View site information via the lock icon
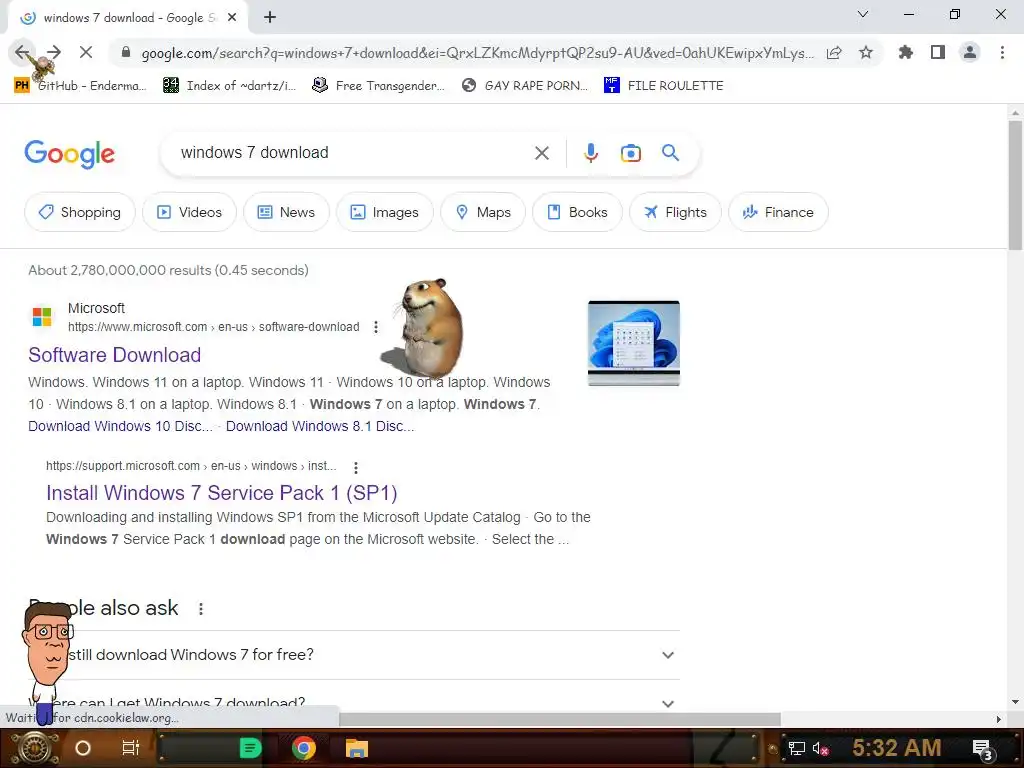Screen dimensions: 1024x768 point(126,52)
